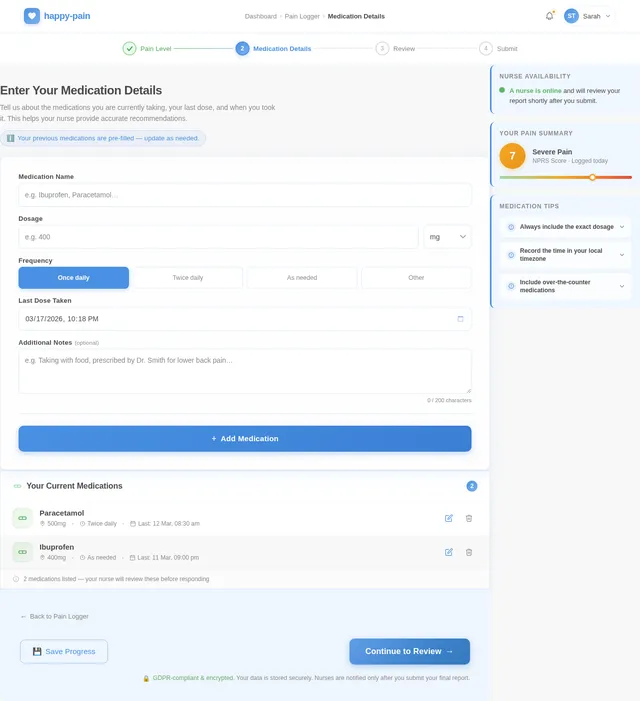Open calendar picker in Last Dose Taken

(x=460, y=319)
